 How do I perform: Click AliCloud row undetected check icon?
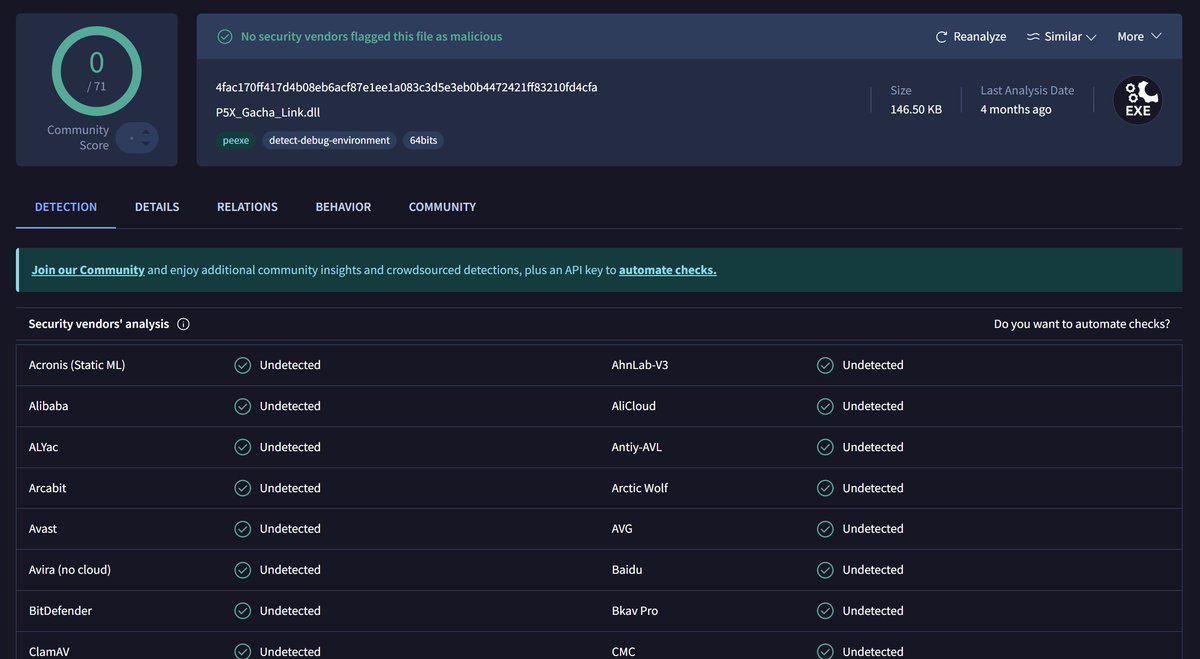[x=825, y=406]
